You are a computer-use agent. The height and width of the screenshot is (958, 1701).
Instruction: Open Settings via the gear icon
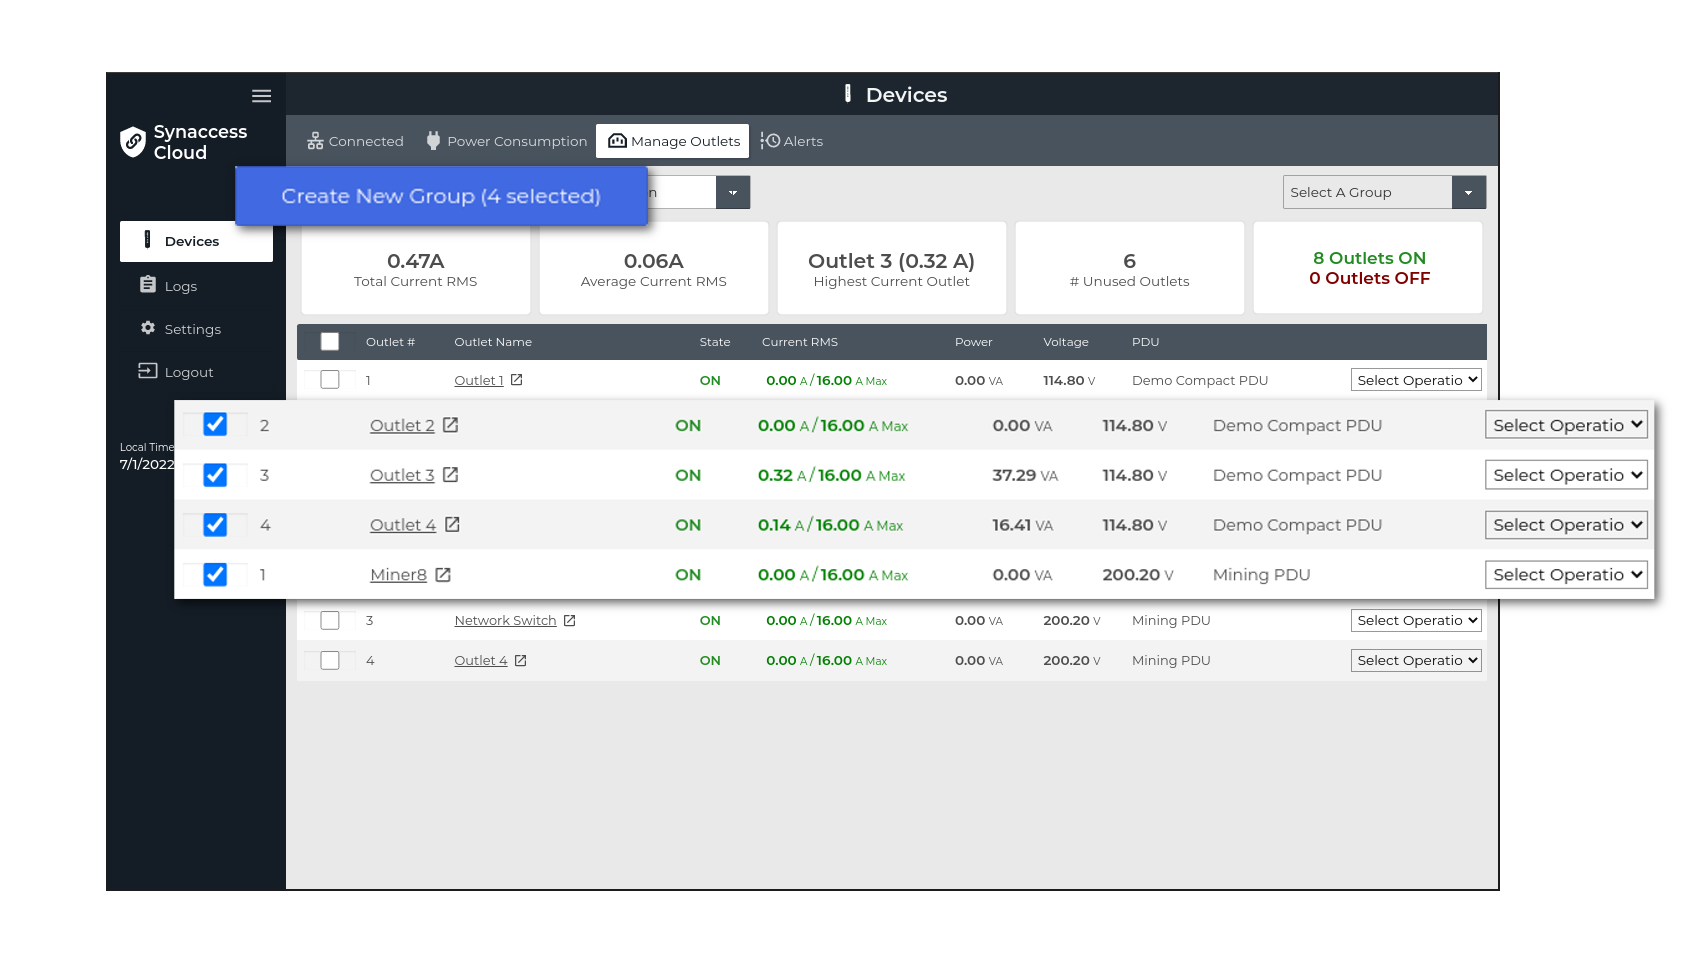148,328
